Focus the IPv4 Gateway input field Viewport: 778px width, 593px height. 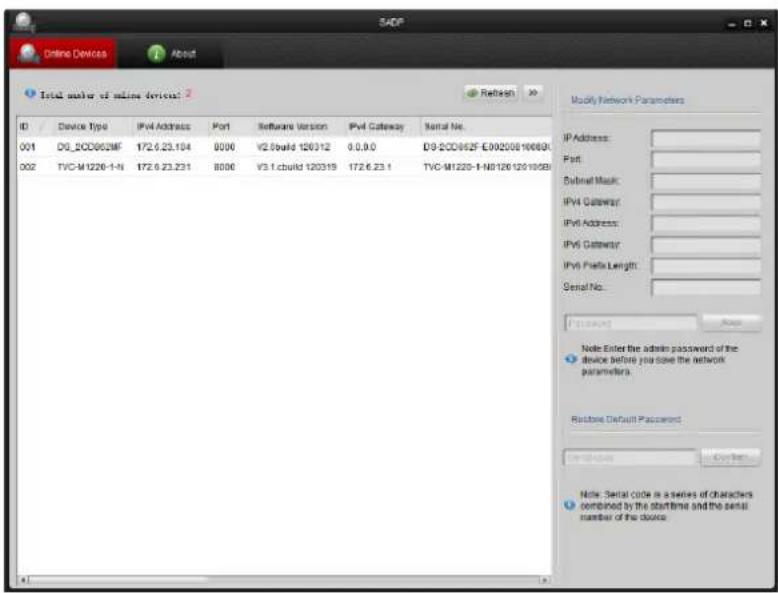[706, 202]
